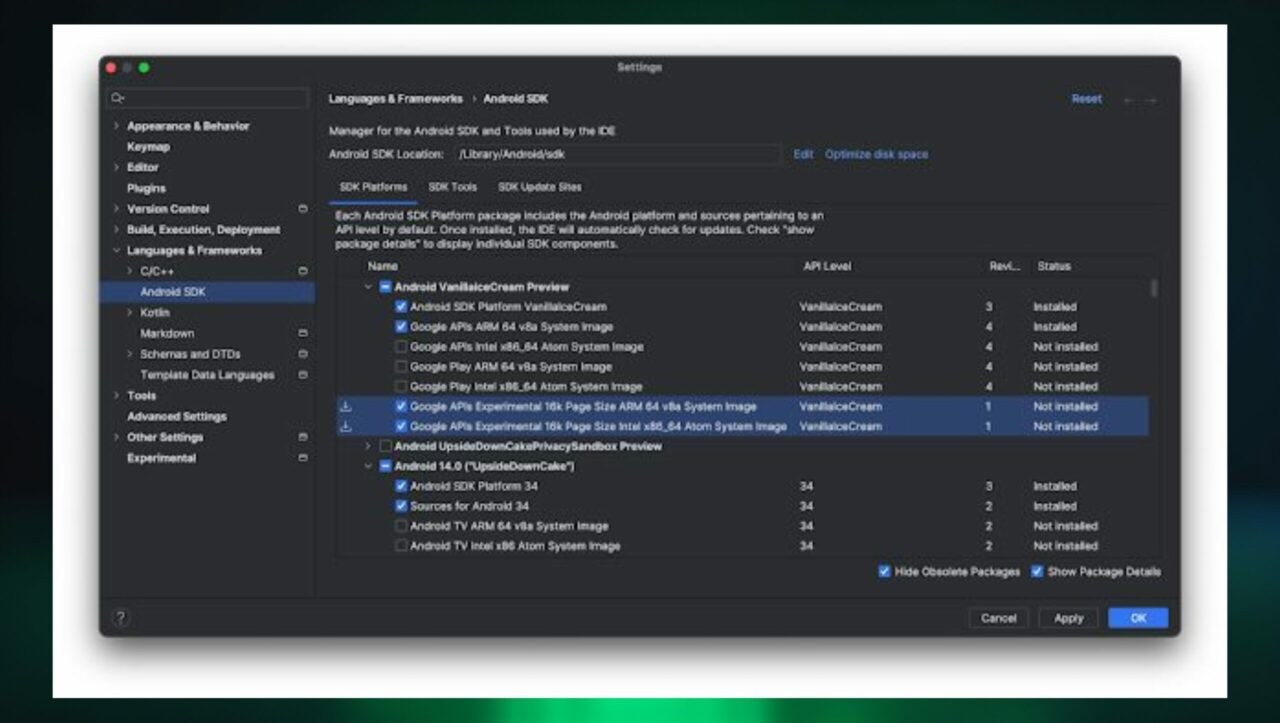Expand Version Control settings section
This screenshot has width=1280, height=723.
point(116,209)
